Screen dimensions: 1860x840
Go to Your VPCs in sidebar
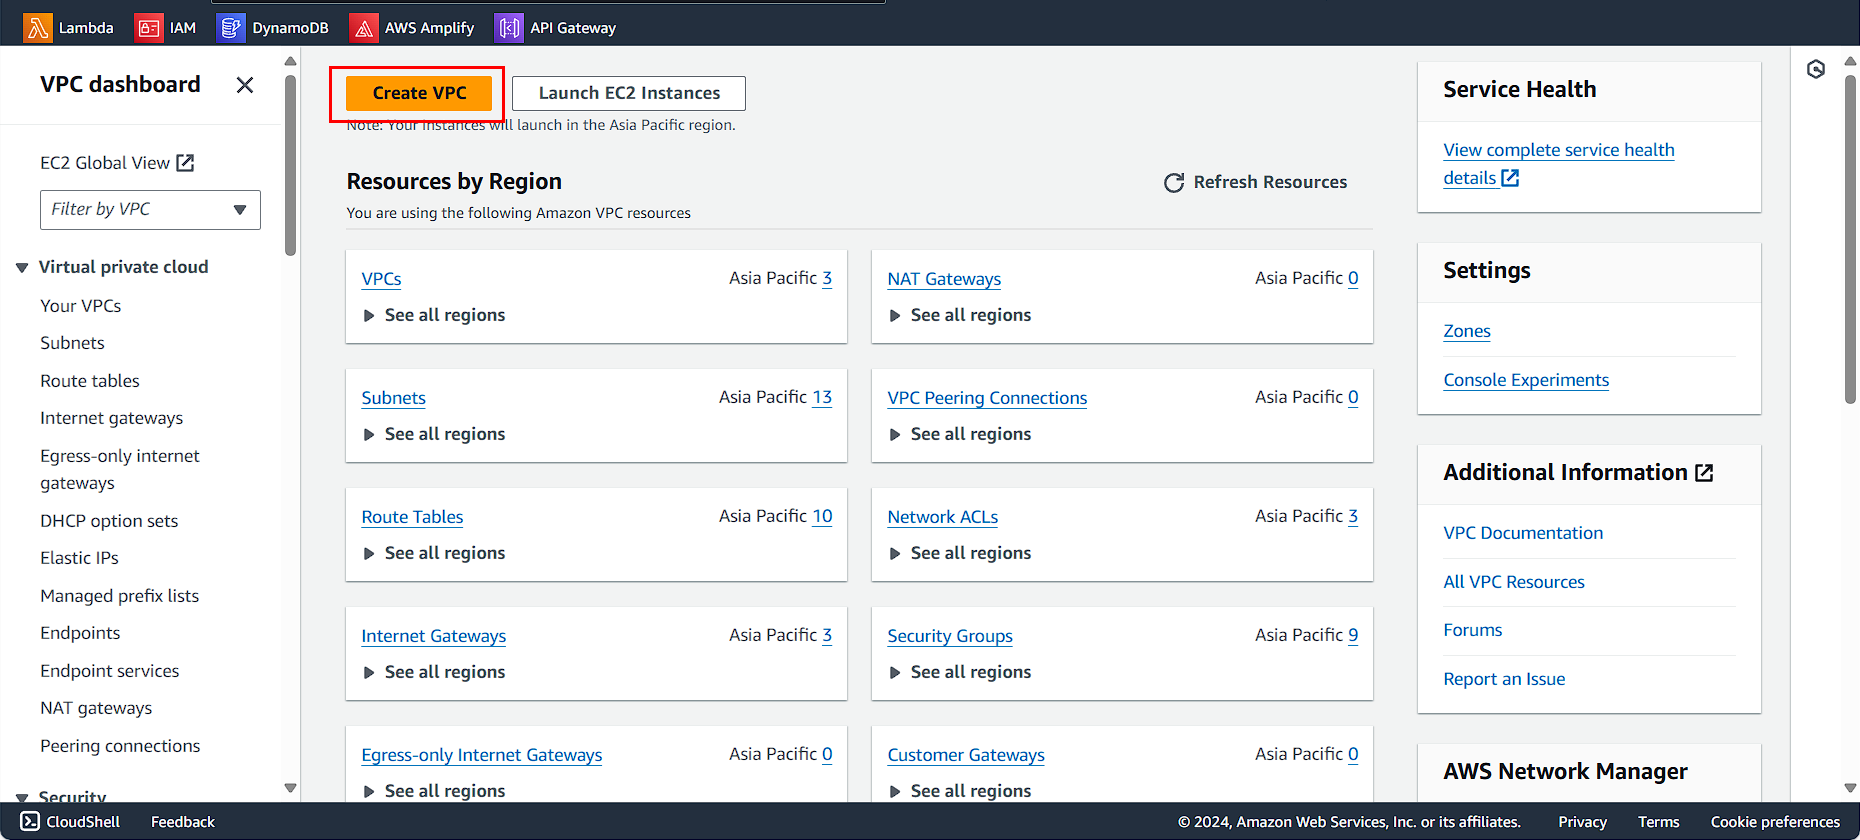coord(81,306)
